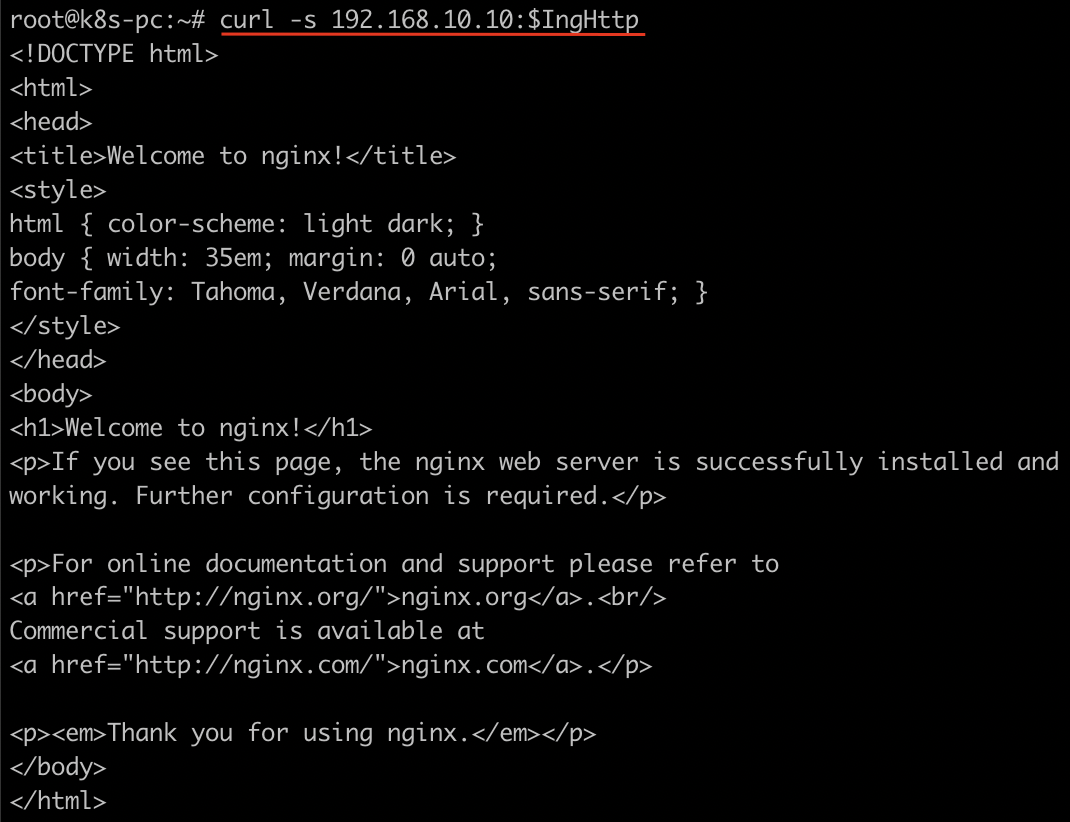This screenshot has height=822, width=1070.
Task: Click the h1 Welcome to nginx! heading line
Action: click(x=190, y=428)
